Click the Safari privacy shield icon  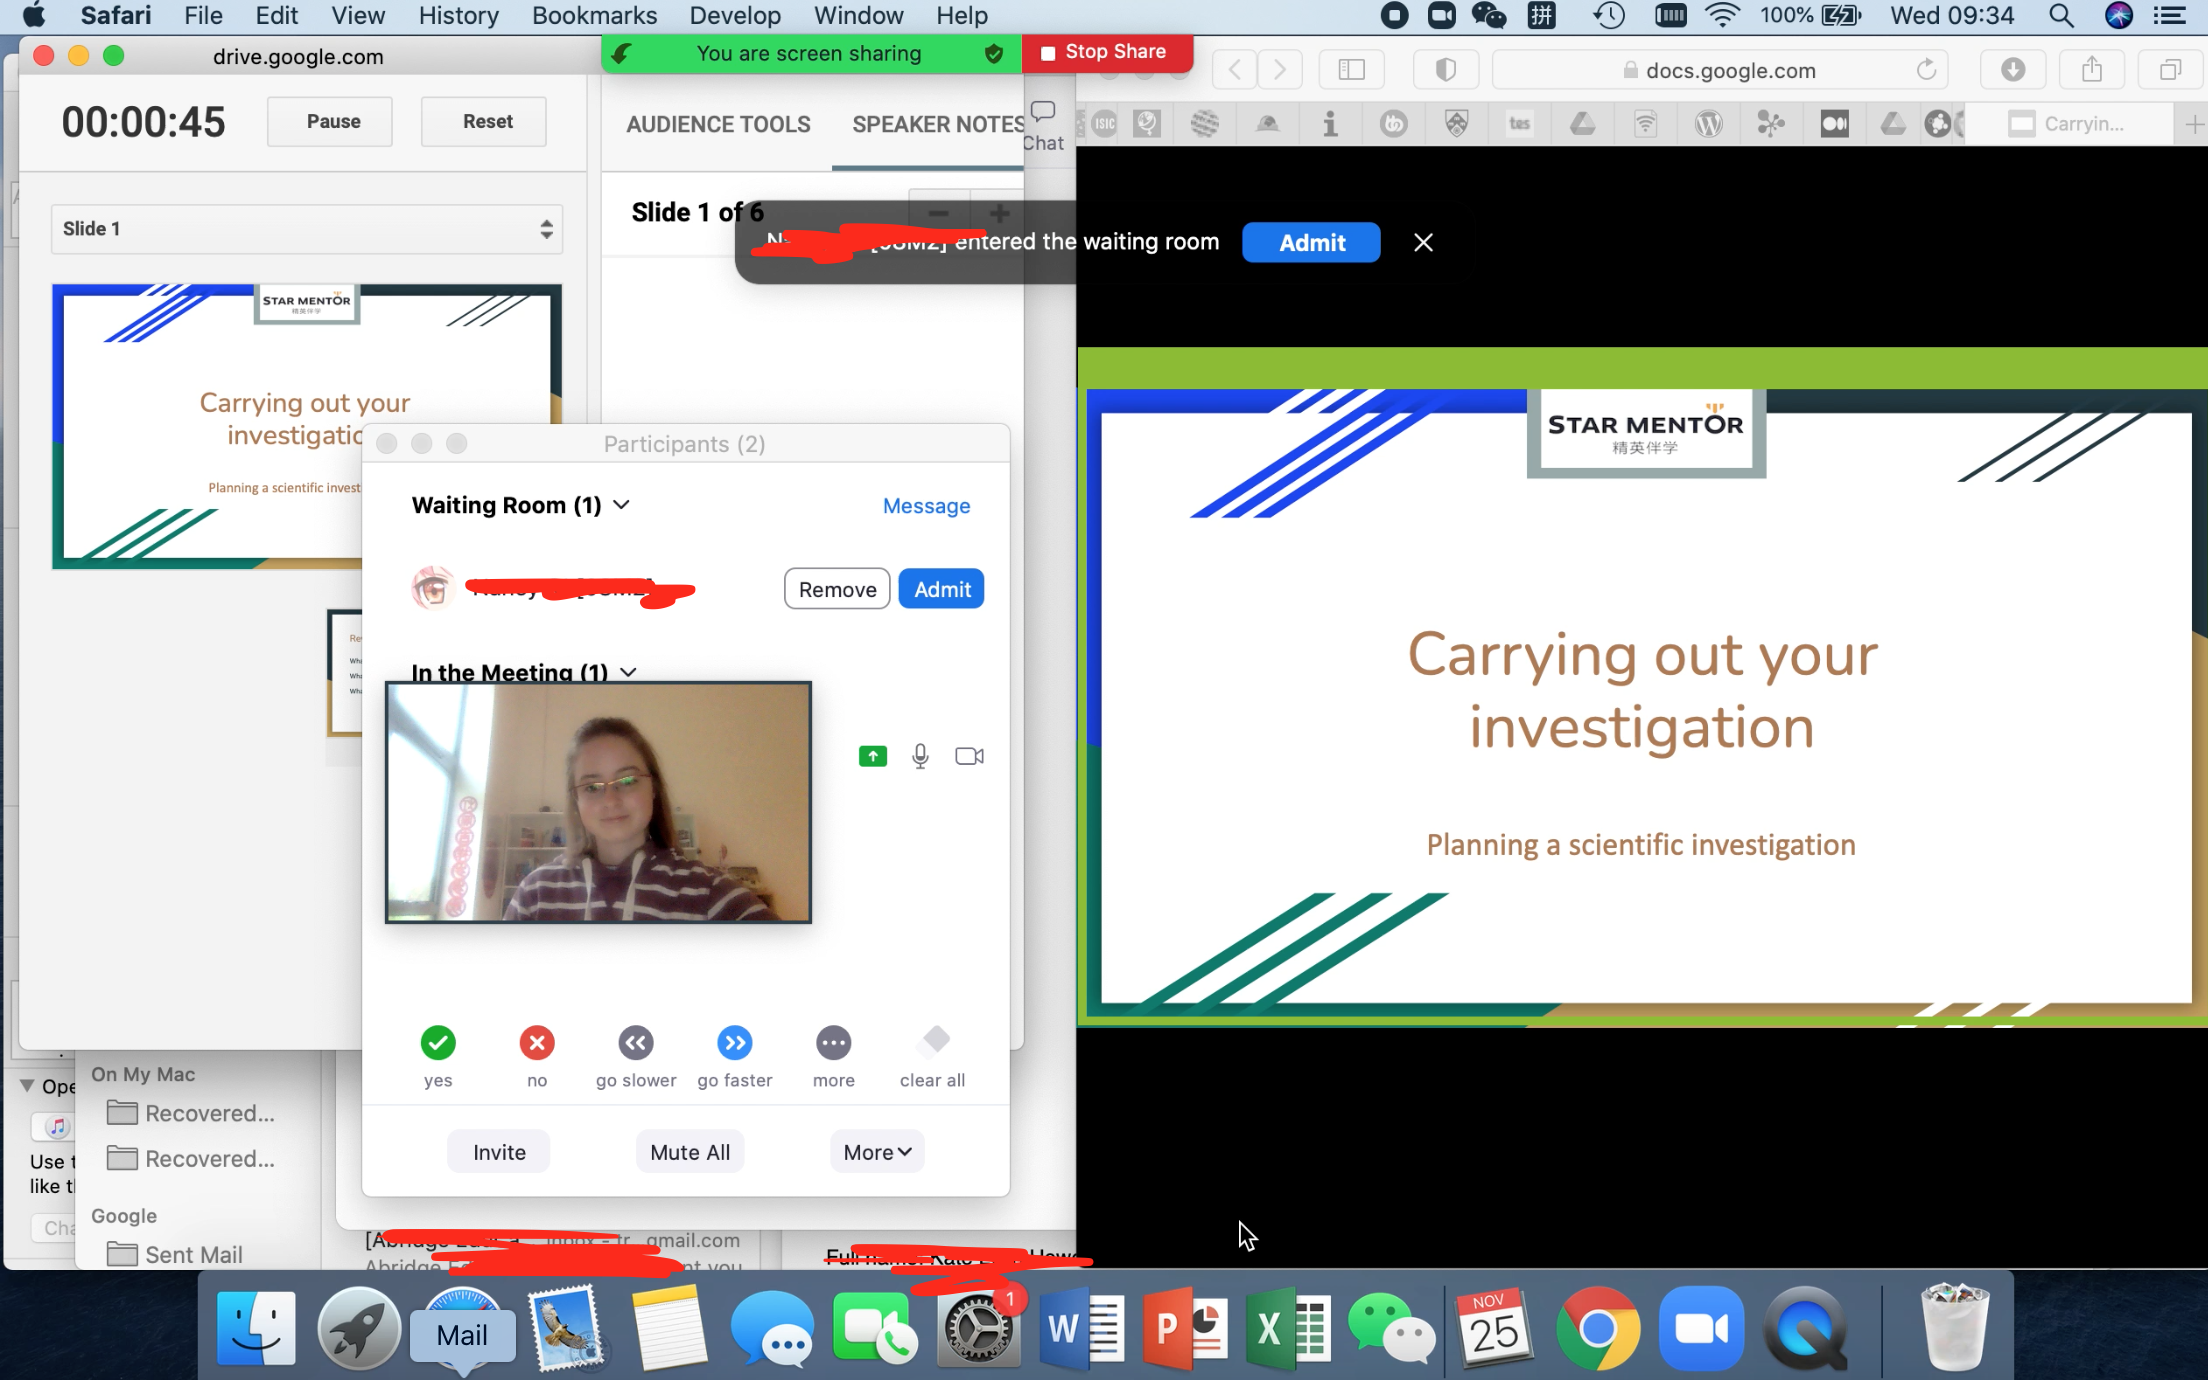[x=1445, y=70]
